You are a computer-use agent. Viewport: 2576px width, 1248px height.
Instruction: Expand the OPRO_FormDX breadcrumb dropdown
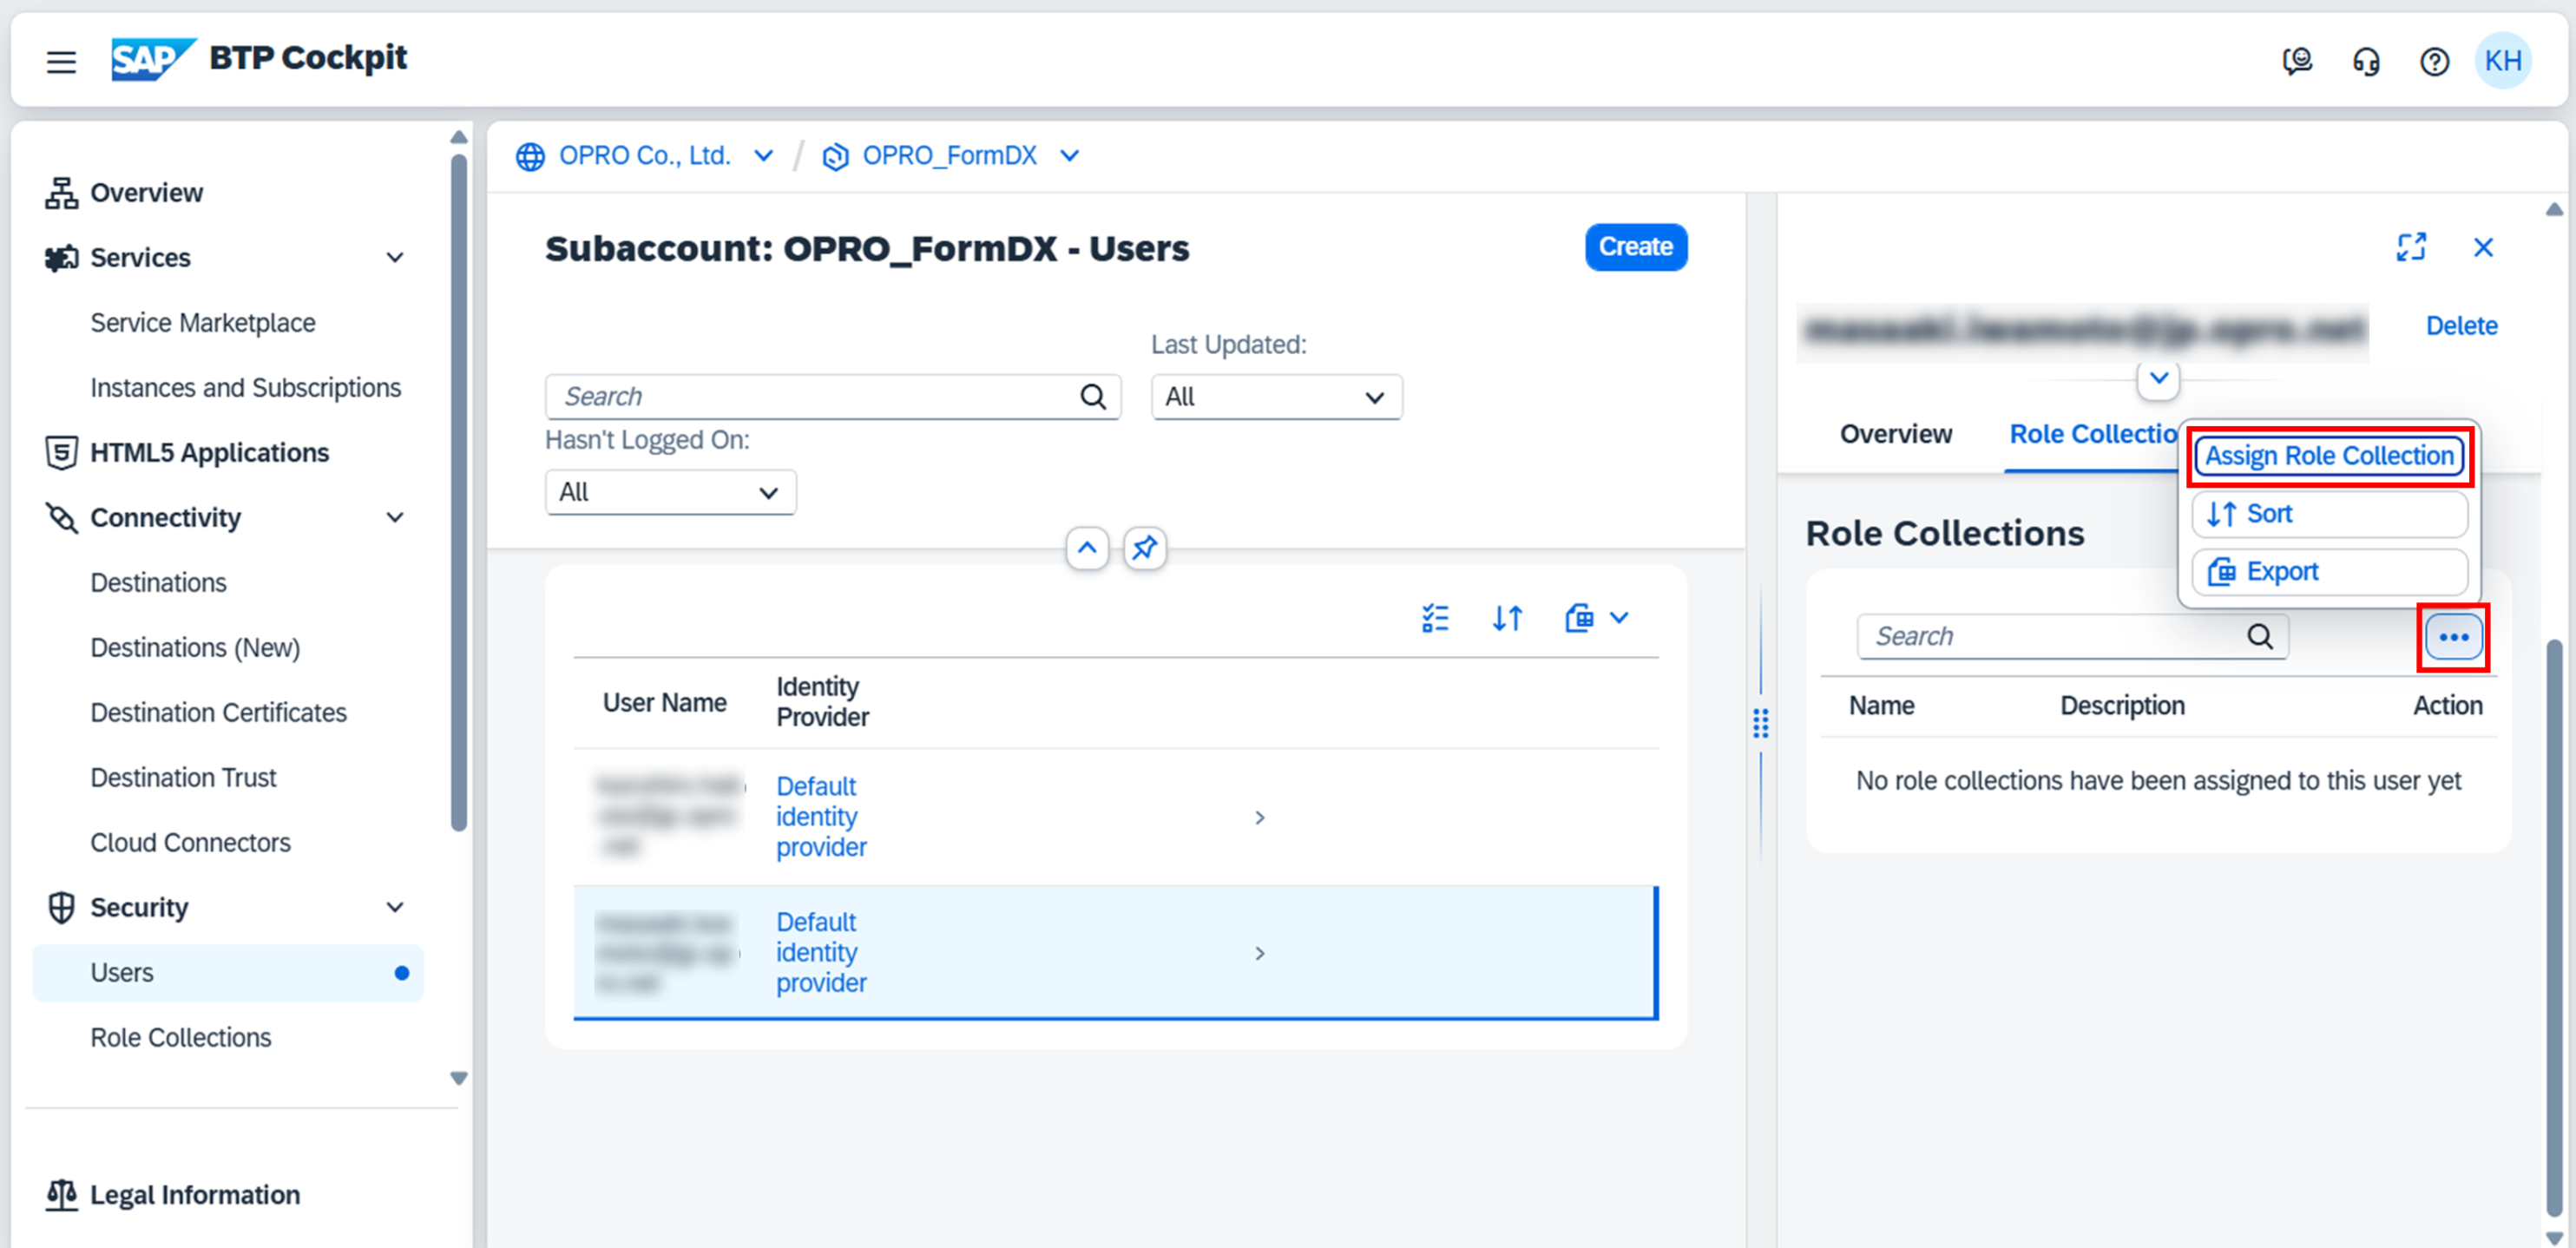point(1069,156)
